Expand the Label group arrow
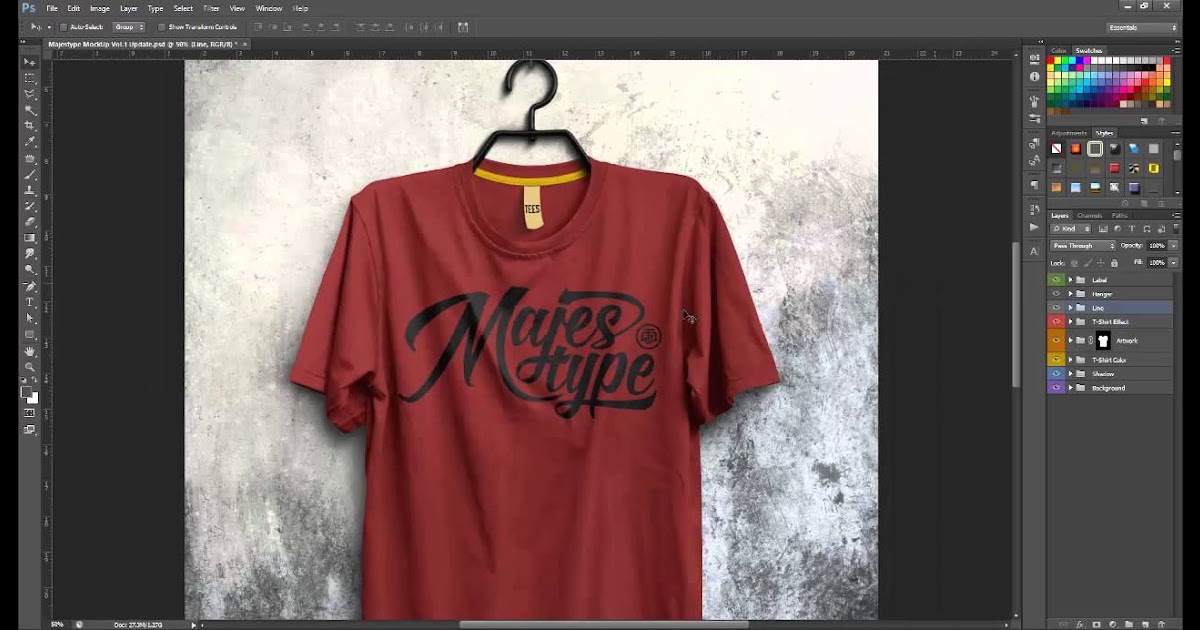This screenshot has height=630, width=1200. click(x=1071, y=280)
